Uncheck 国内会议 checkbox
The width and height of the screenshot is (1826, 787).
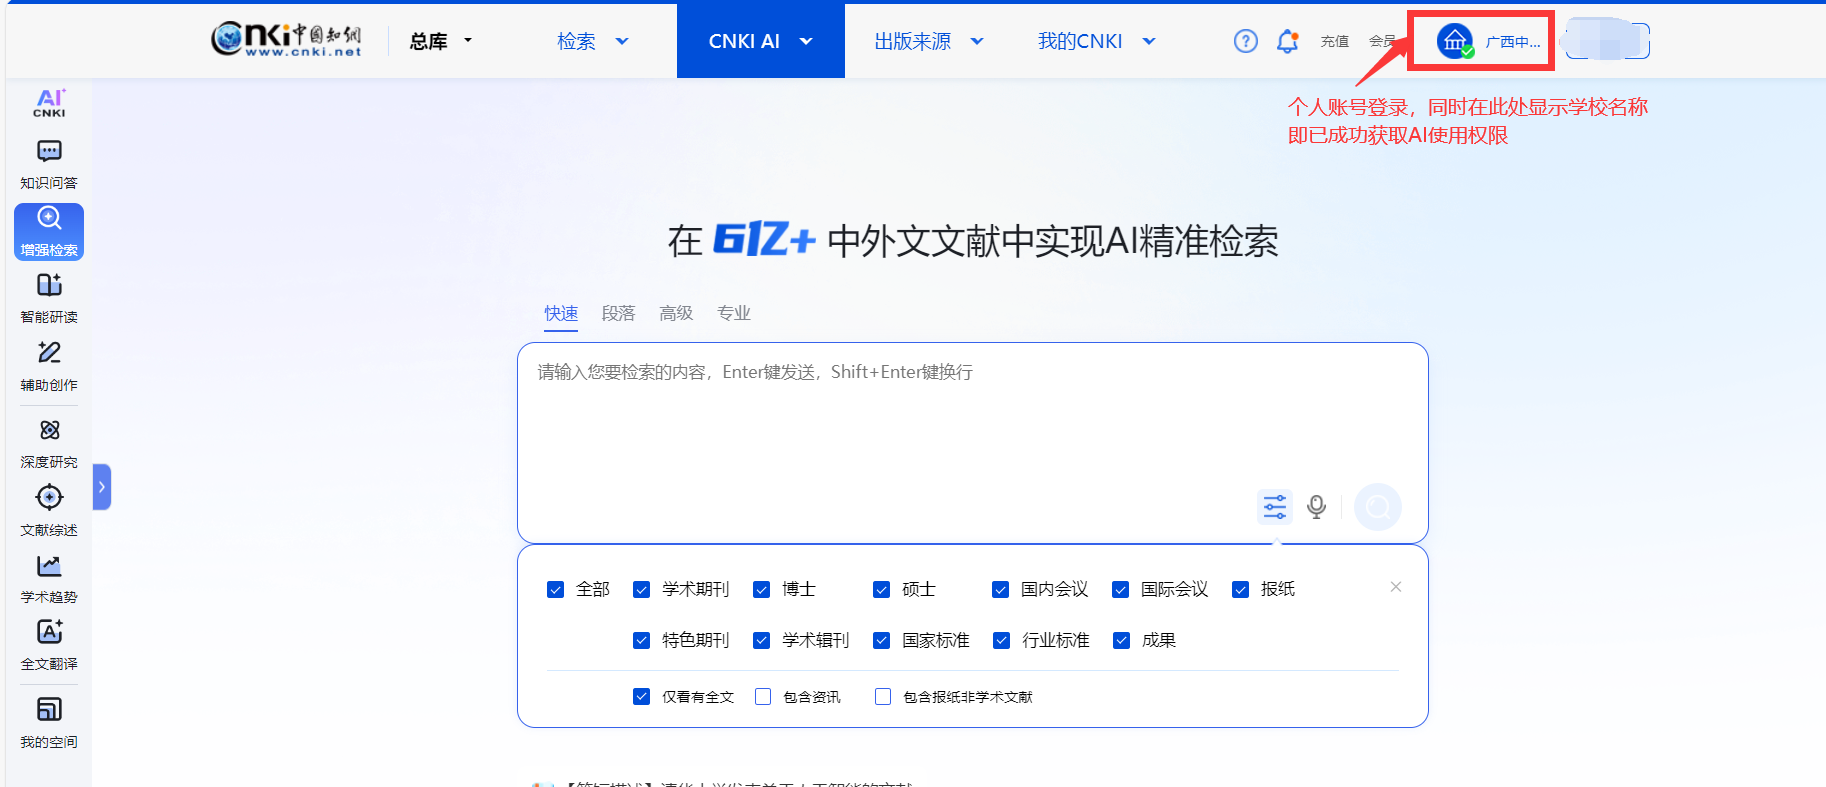coord(1000,590)
